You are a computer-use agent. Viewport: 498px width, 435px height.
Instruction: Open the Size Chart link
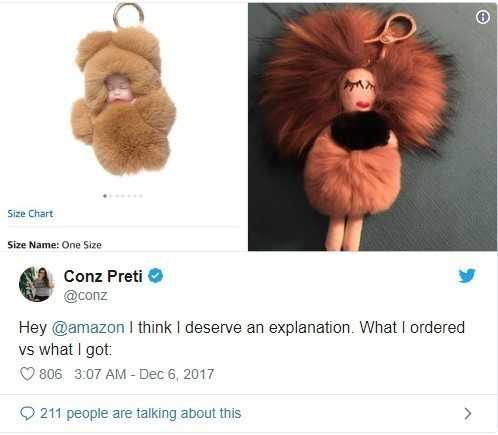tap(30, 213)
